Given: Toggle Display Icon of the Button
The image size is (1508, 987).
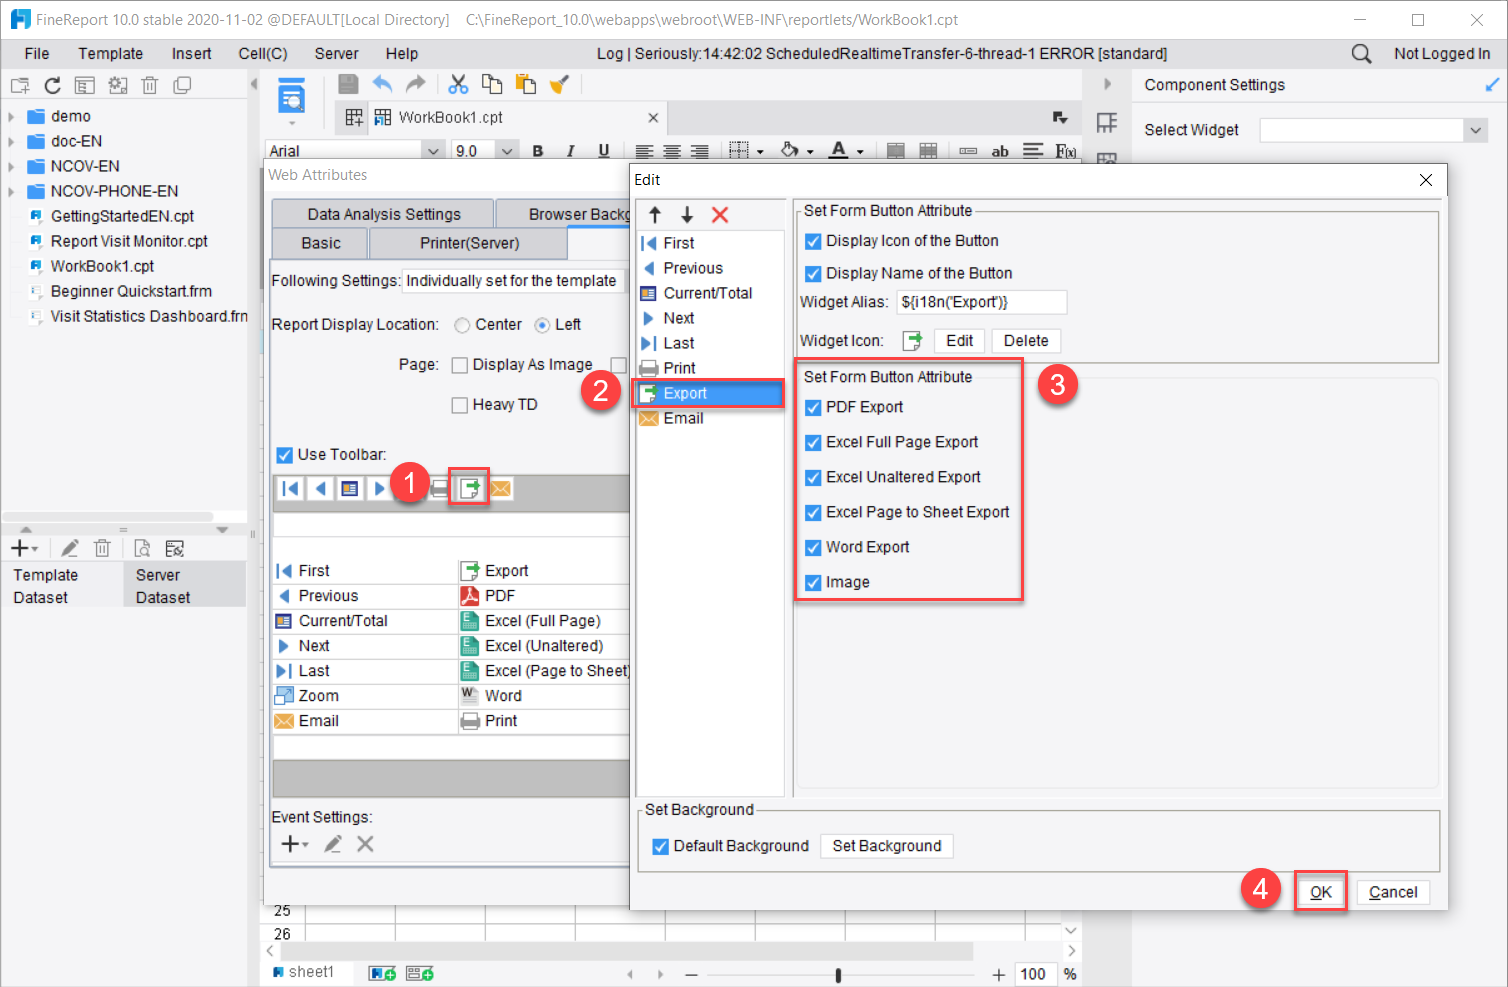Looking at the screenshot, I should pos(813,242).
